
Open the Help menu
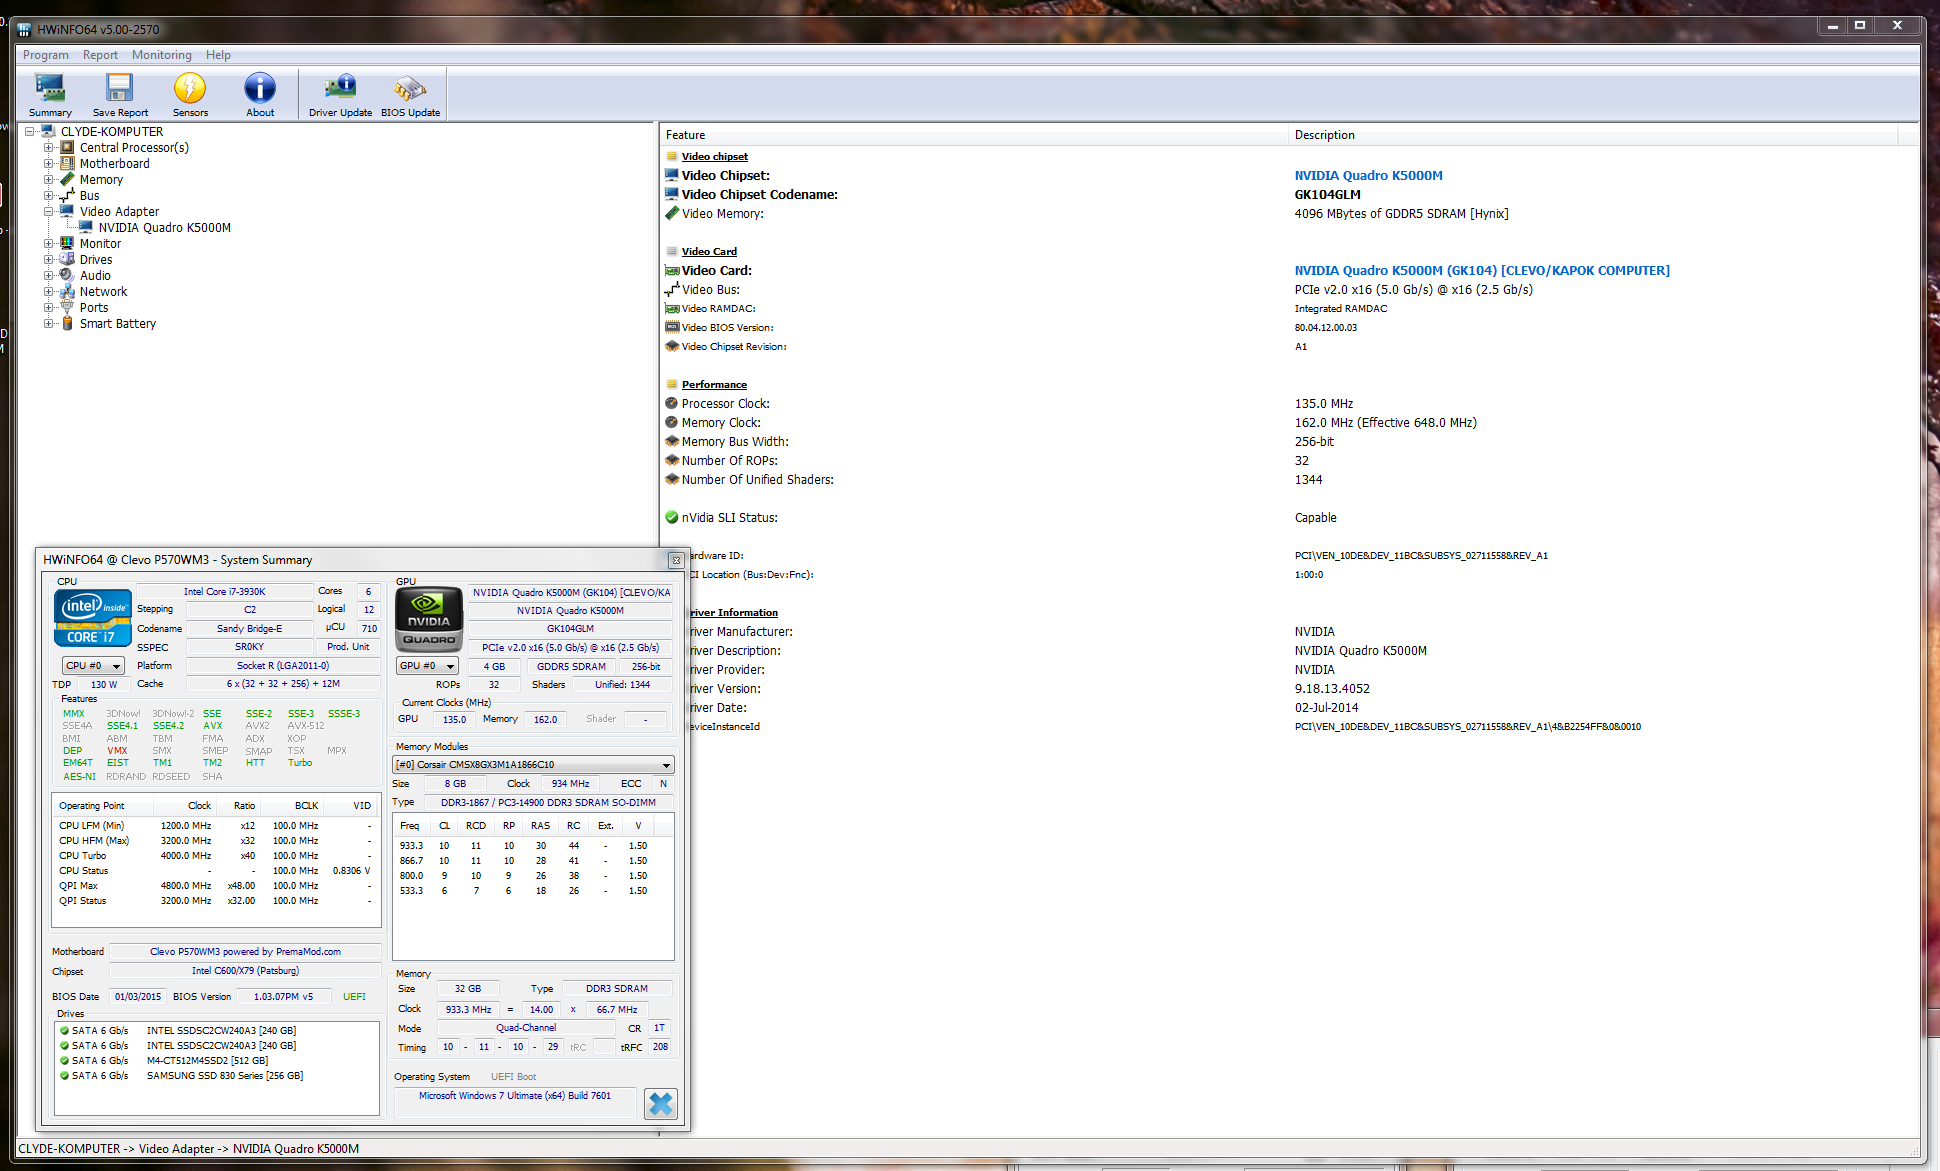click(x=218, y=55)
